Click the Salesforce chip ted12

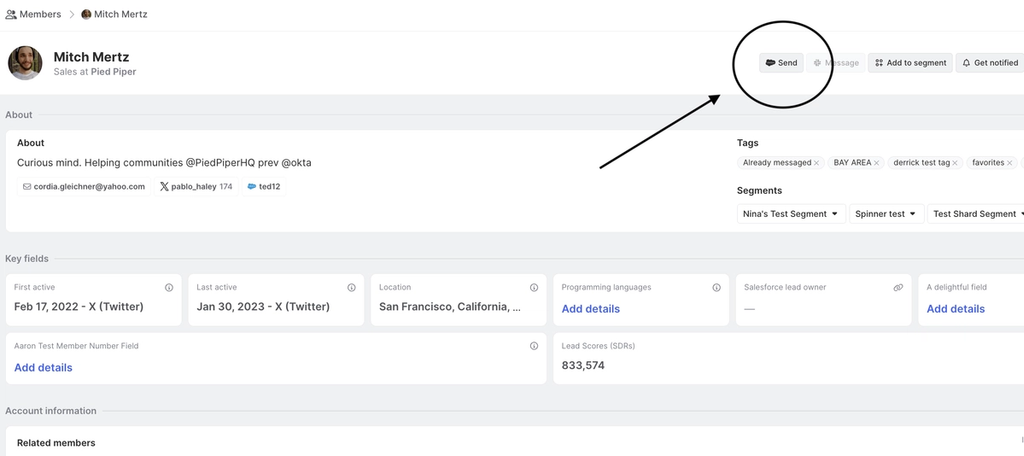264,186
